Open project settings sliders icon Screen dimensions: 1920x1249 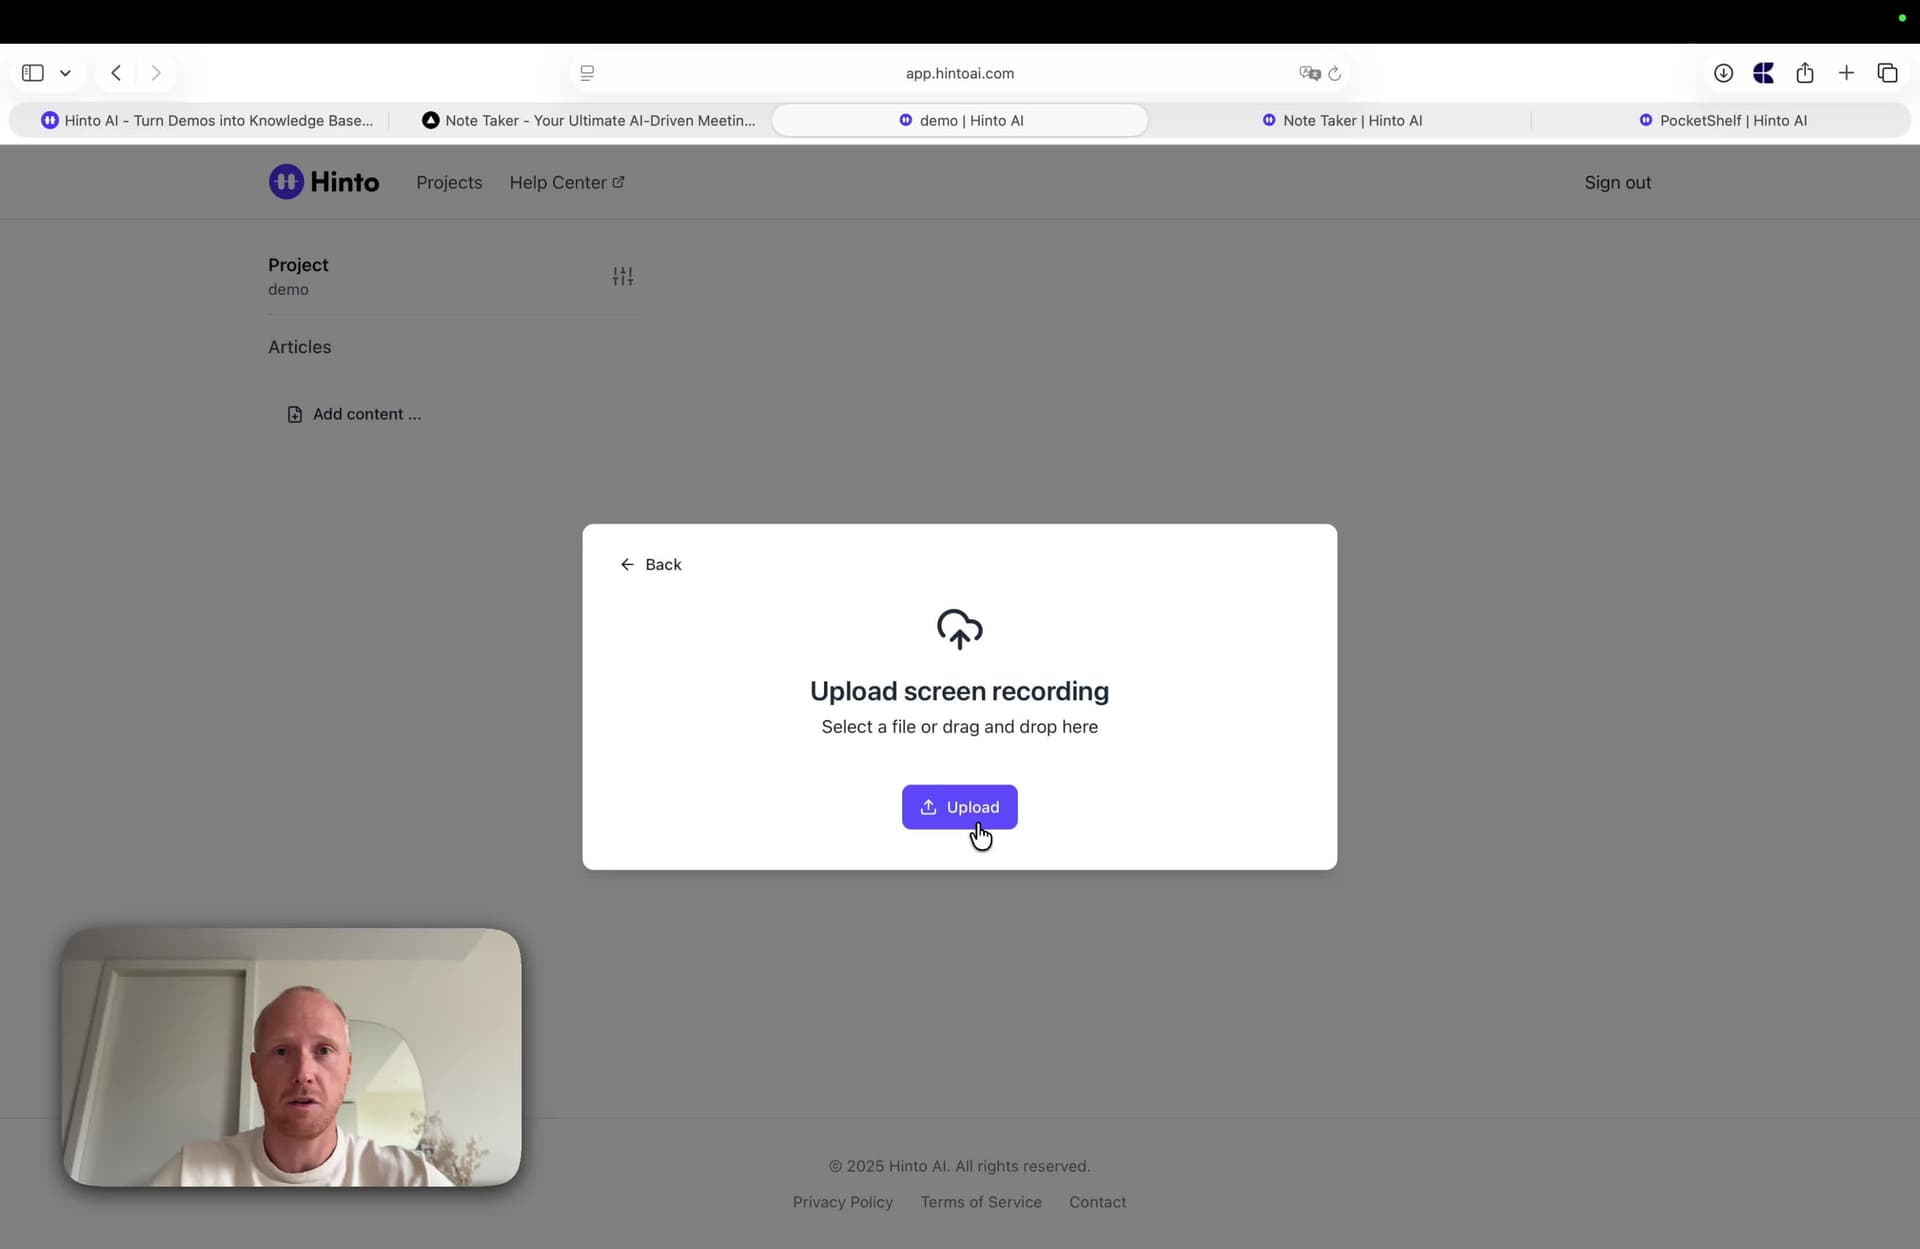pos(622,276)
